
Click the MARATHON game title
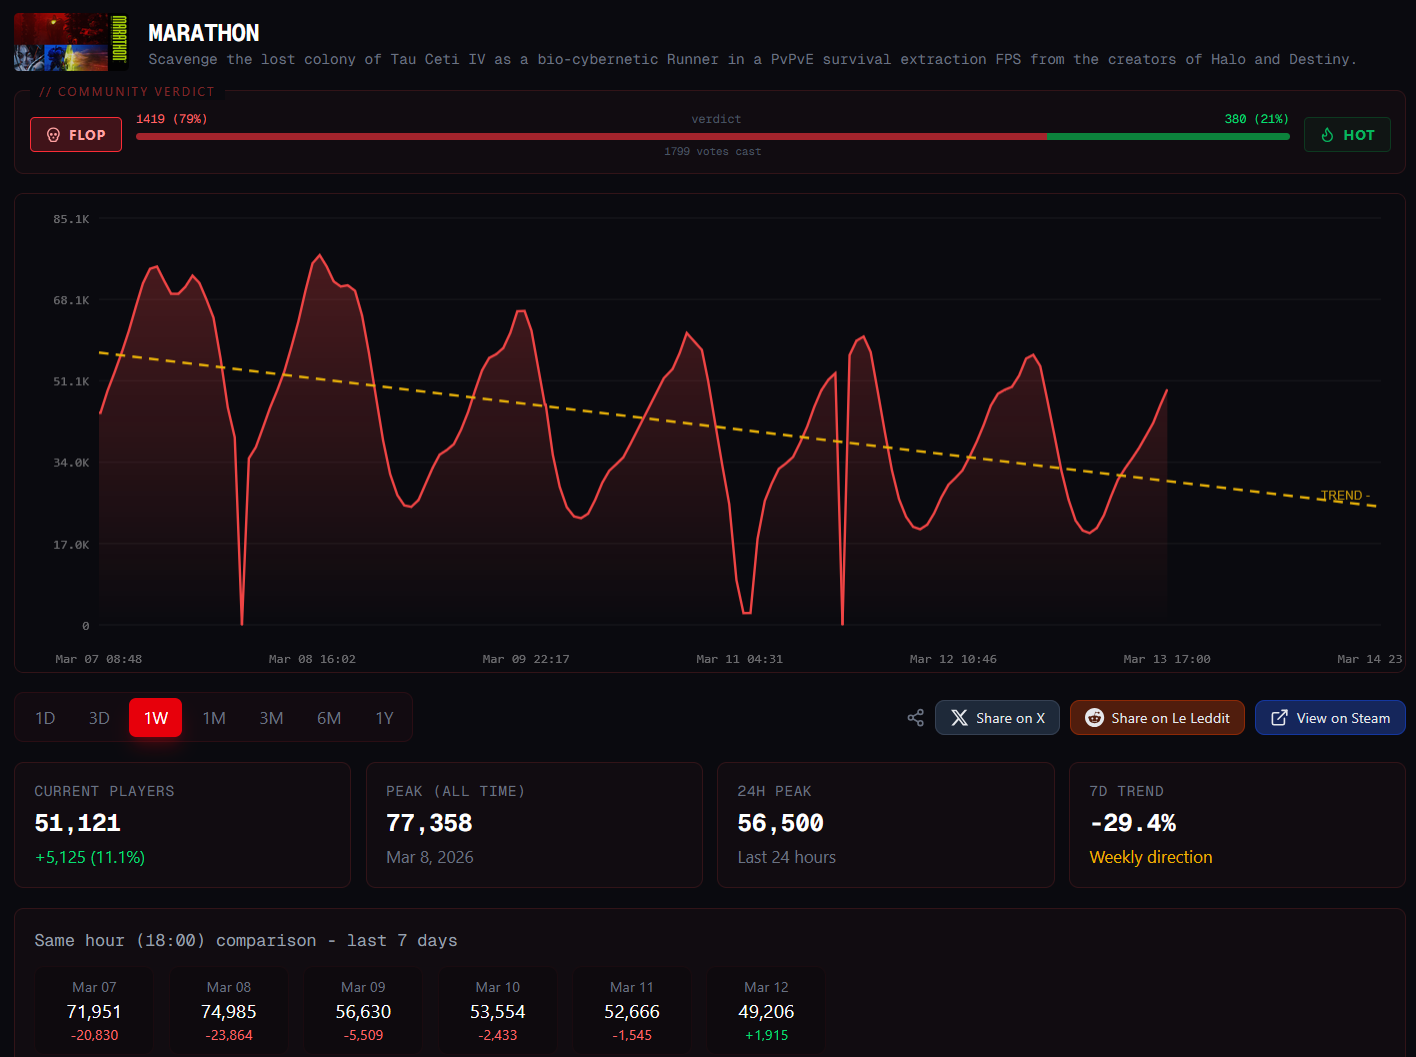[204, 33]
